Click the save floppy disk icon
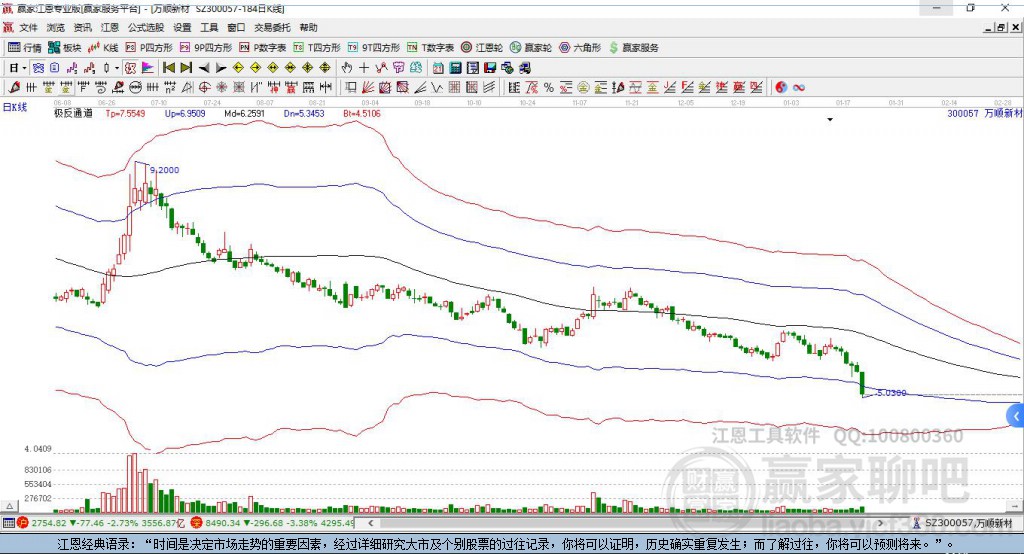1024x554 pixels. coord(490,68)
